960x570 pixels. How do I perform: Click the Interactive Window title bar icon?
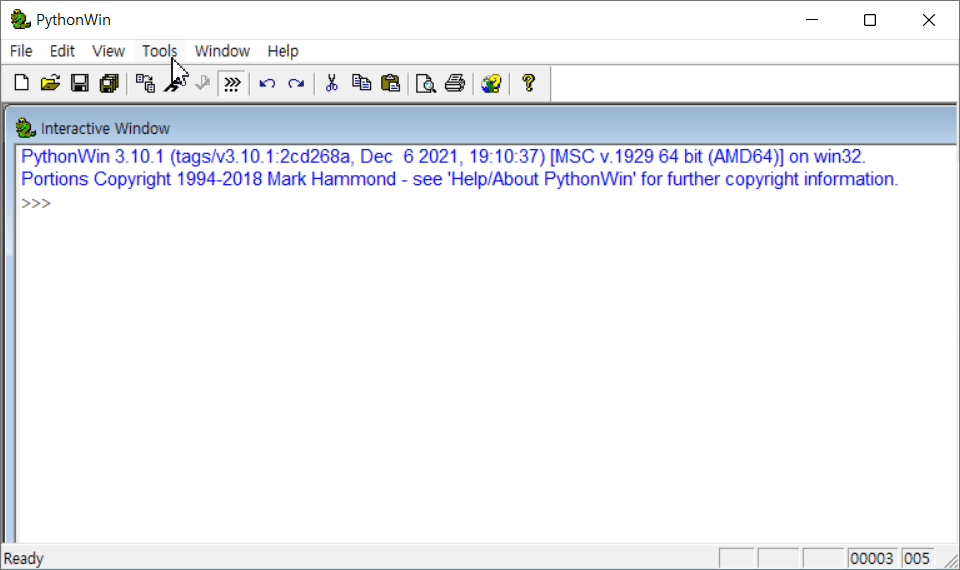(x=25, y=128)
